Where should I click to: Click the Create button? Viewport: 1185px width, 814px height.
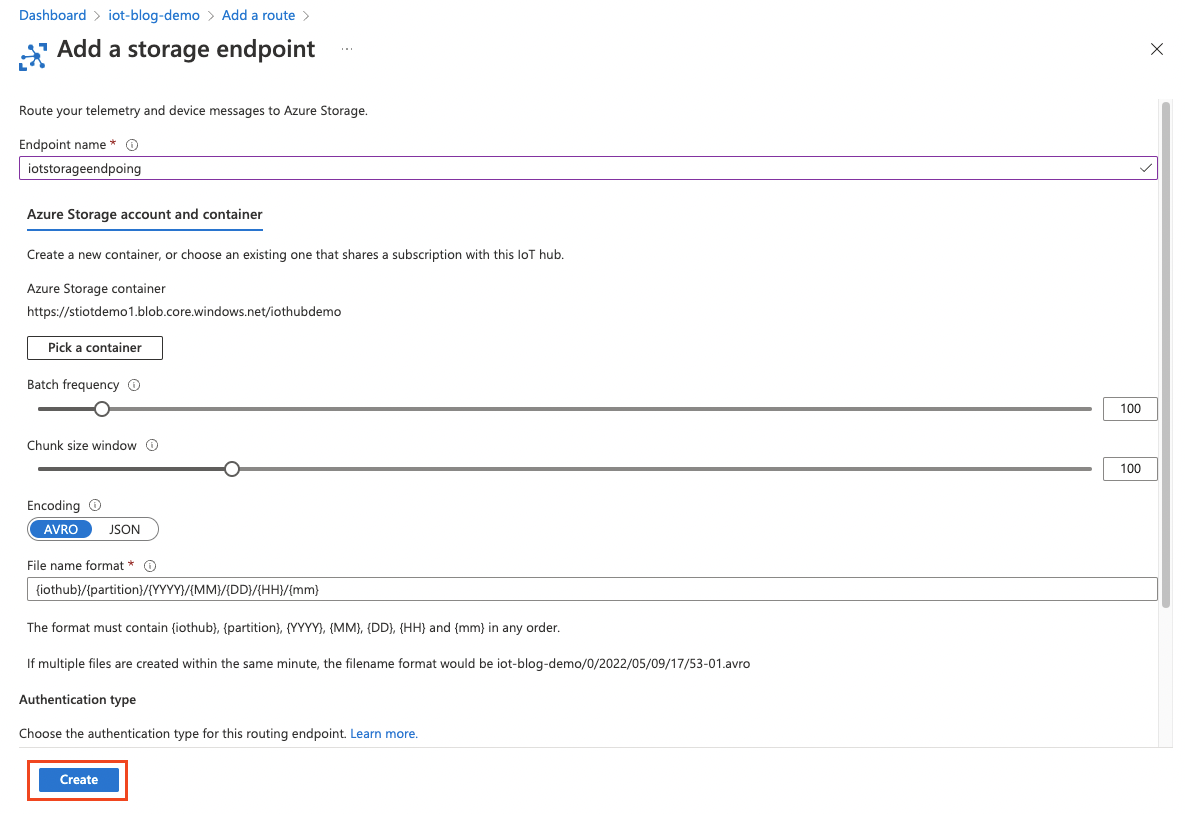pos(77,779)
